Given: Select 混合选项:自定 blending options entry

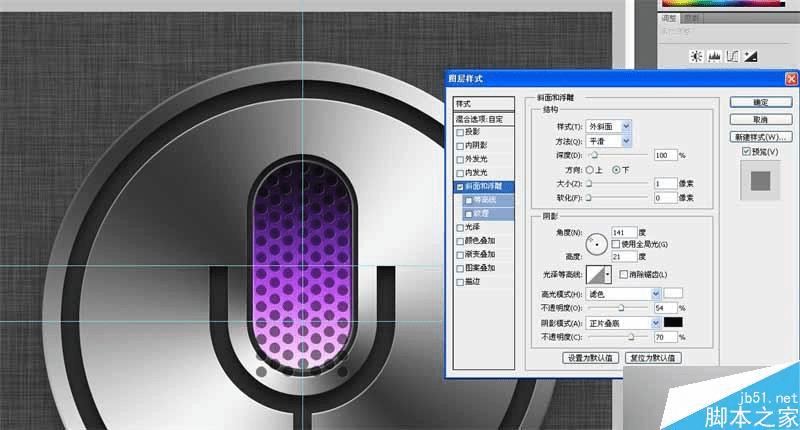Looking at the screenshot, I should [484, 119].
